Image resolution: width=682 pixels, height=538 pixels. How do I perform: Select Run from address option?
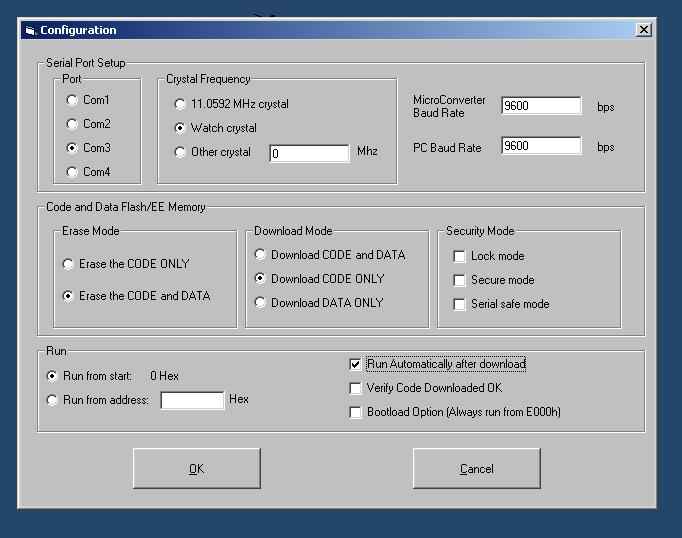click(52, 400)
